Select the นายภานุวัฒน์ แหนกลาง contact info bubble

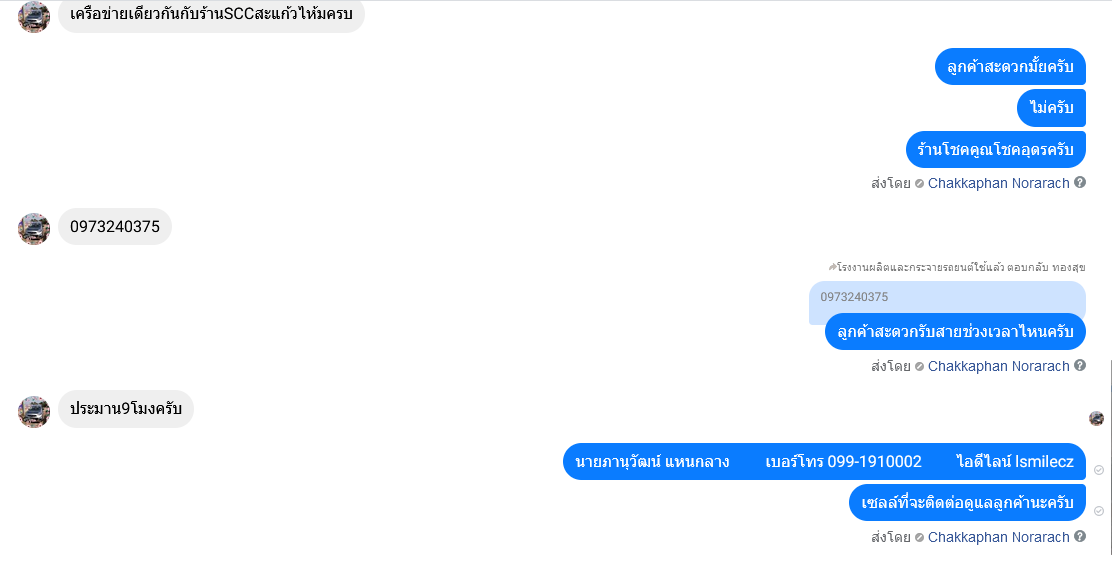[x=824, y=461]
